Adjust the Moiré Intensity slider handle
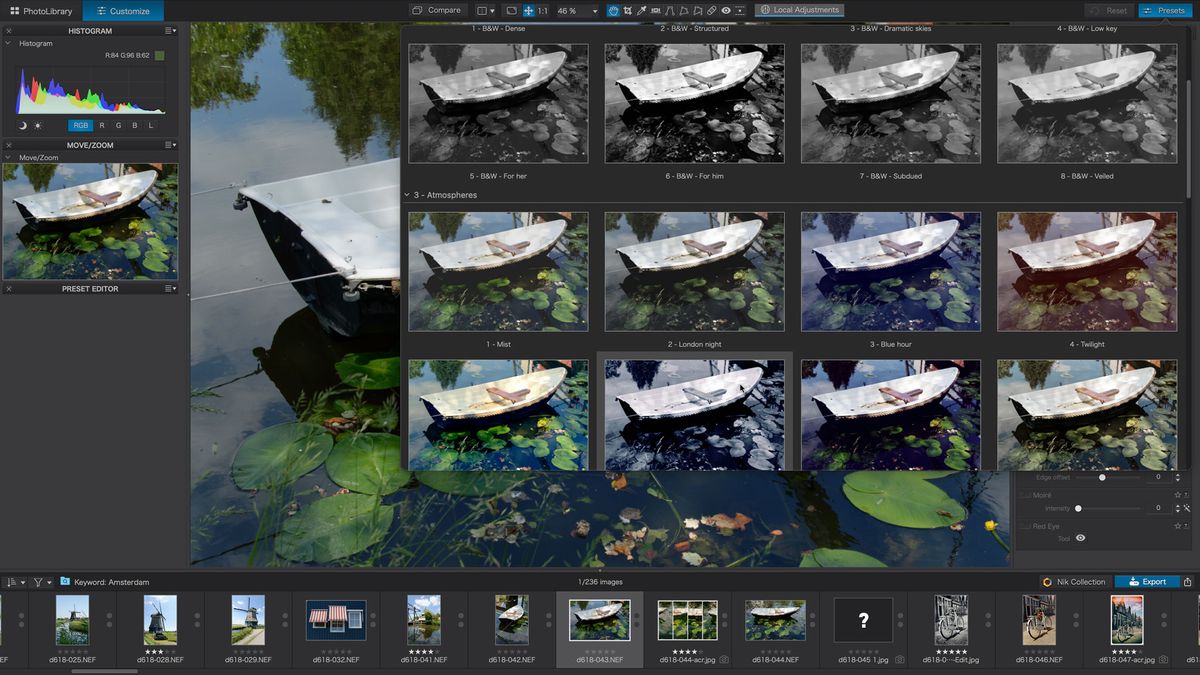This screenshot has width=1200, height=675. point(1078,508)
